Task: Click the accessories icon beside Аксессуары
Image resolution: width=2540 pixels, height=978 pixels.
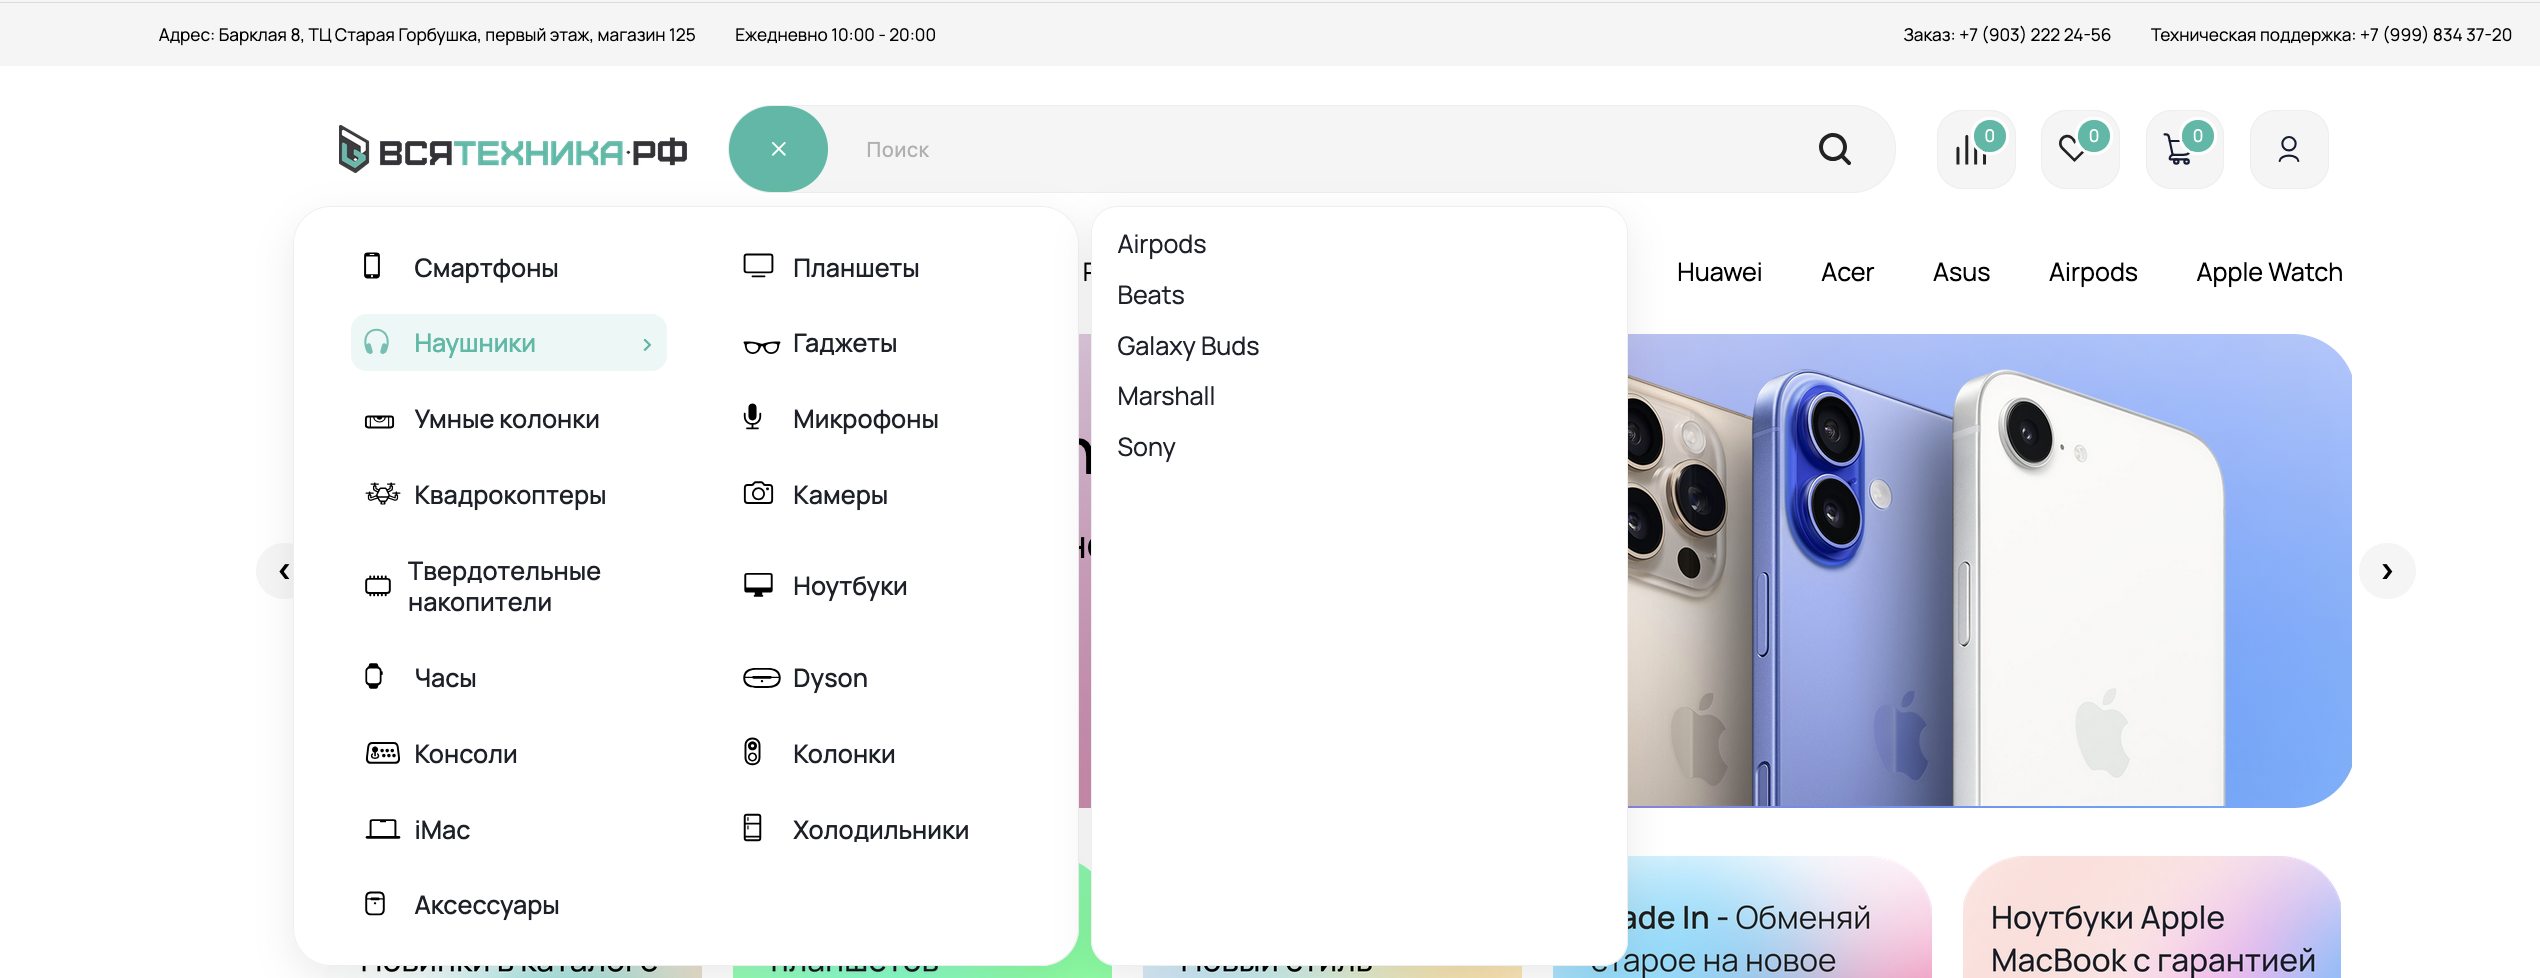Action: click(375, 904)
